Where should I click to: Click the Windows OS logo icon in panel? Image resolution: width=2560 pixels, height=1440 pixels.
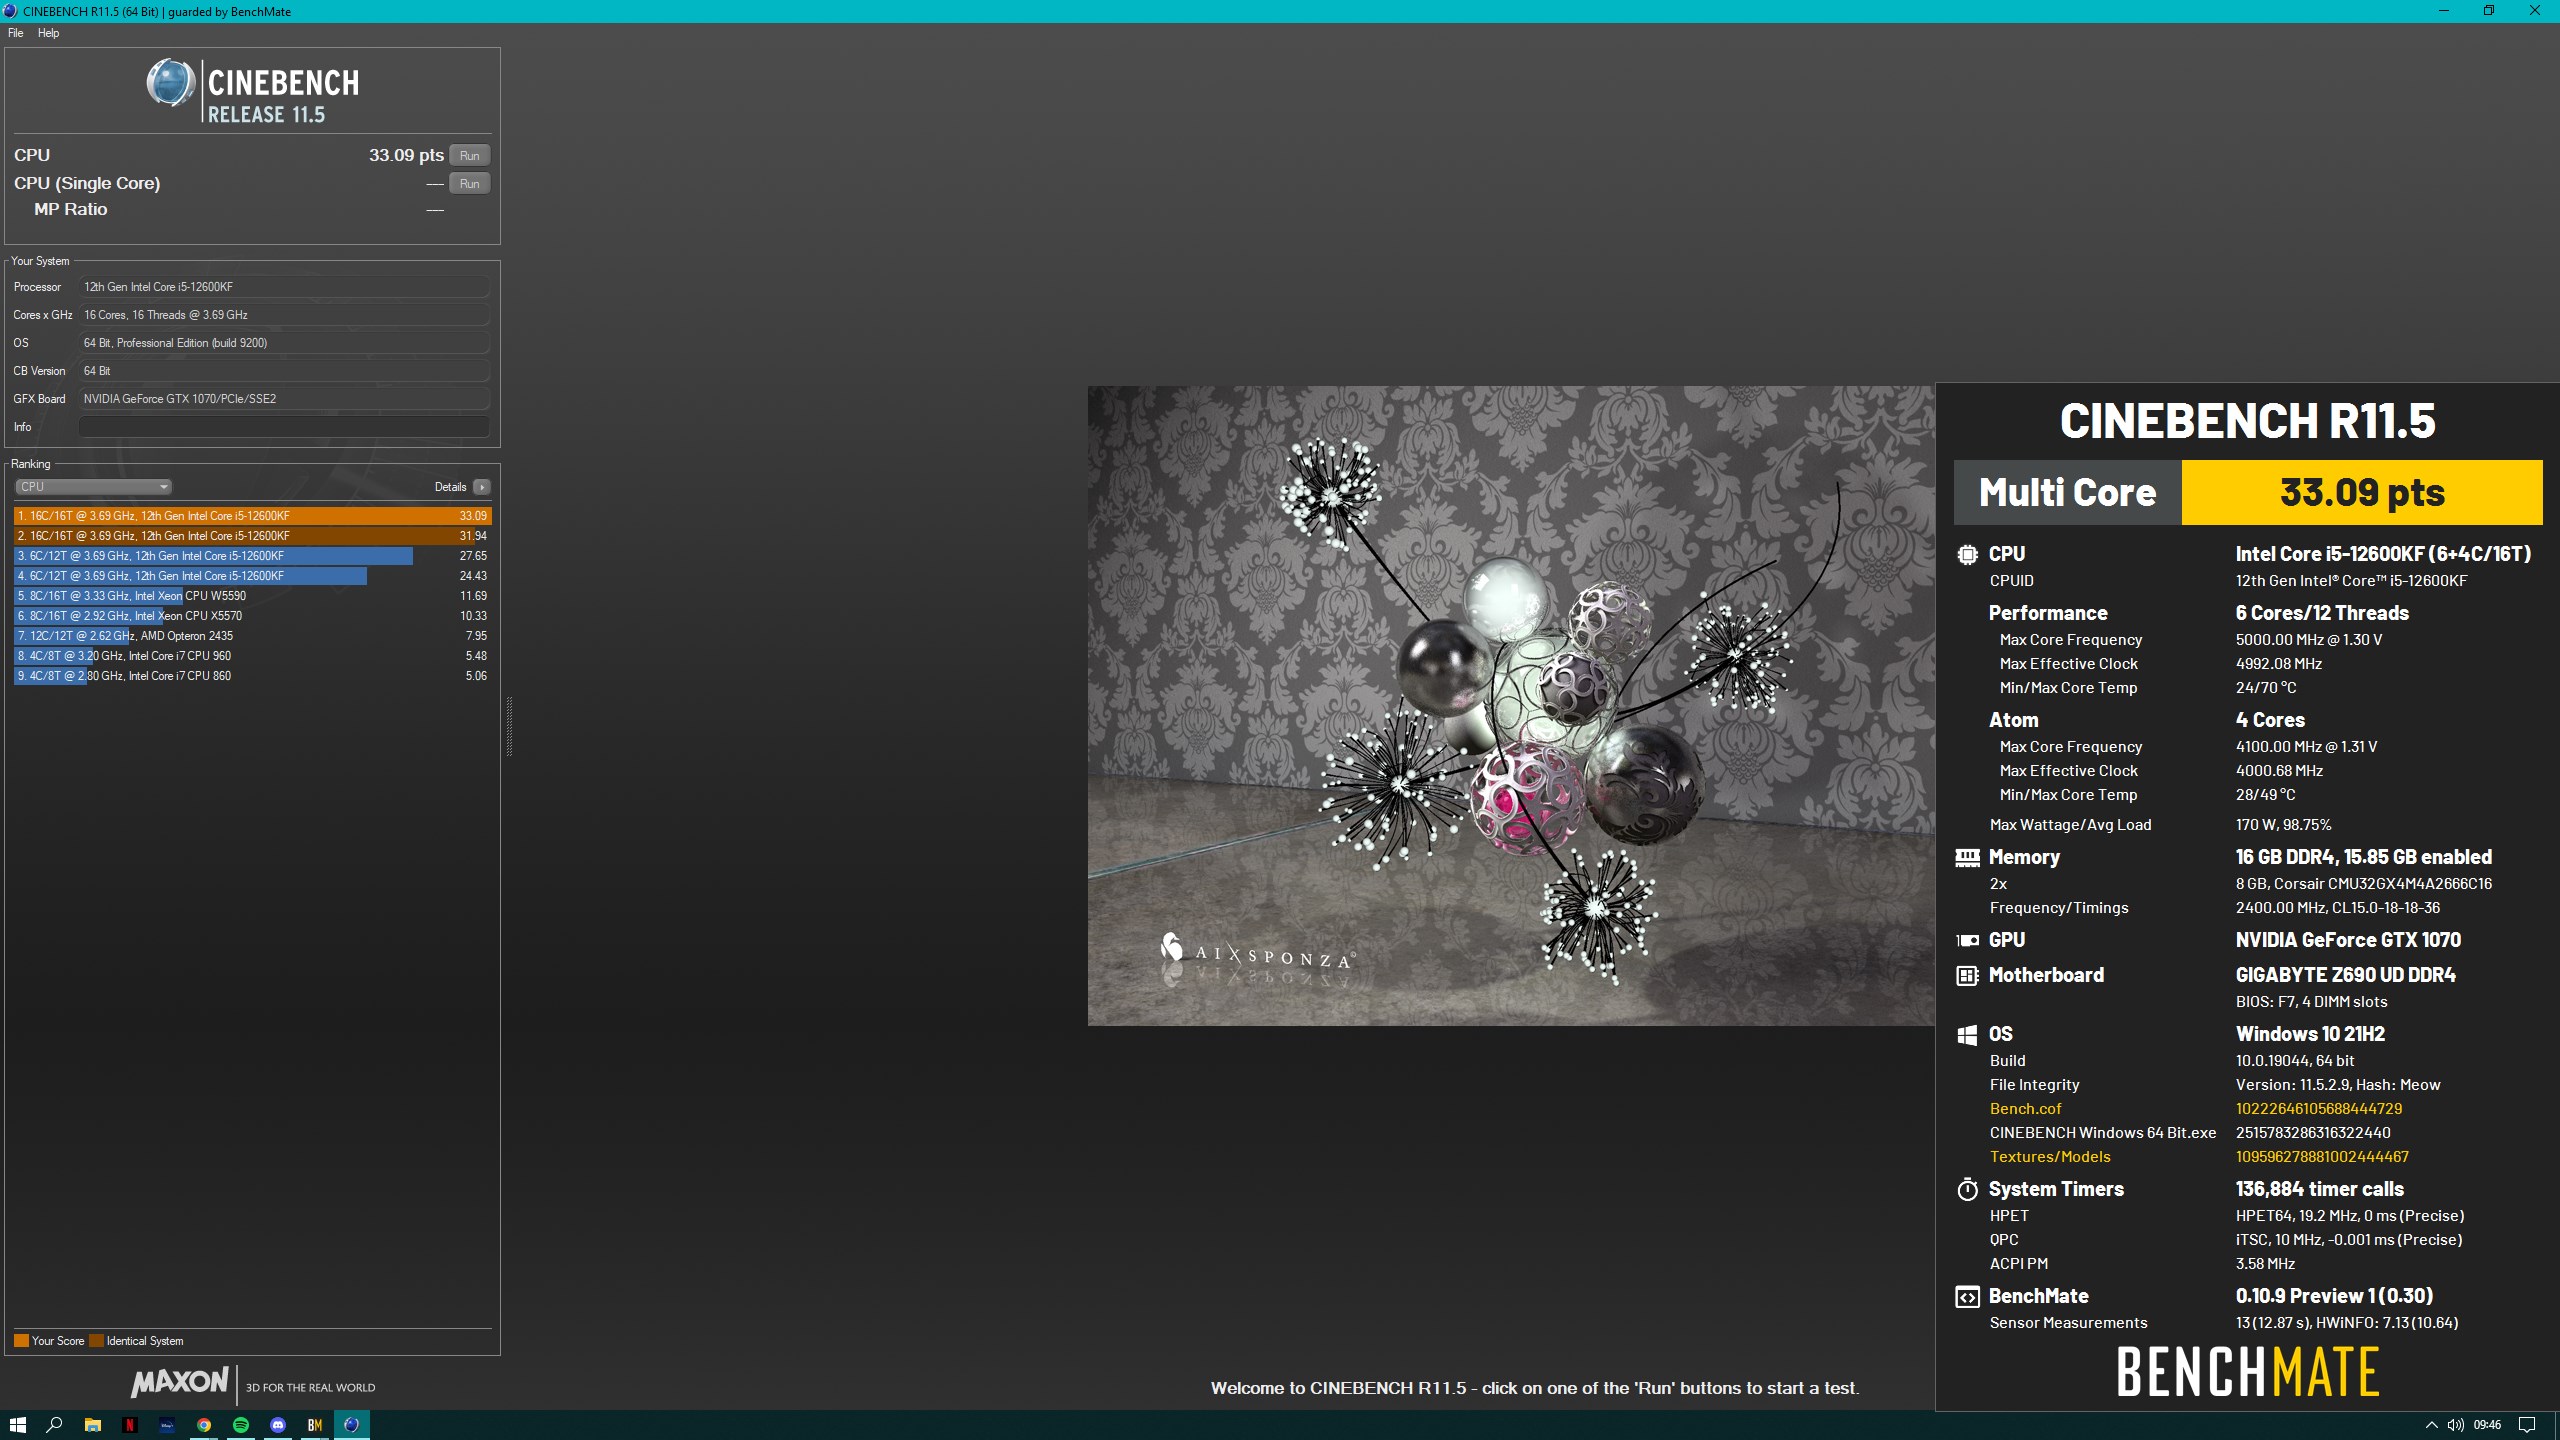click(1967, 1034)
